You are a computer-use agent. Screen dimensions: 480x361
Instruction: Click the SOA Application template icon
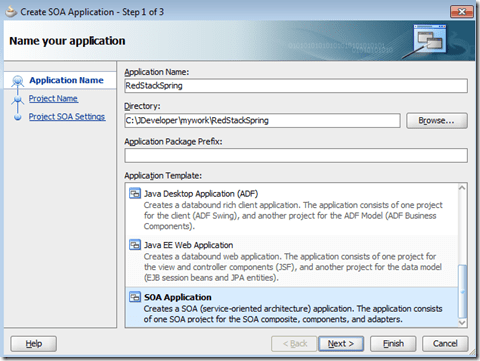point(135,297)
